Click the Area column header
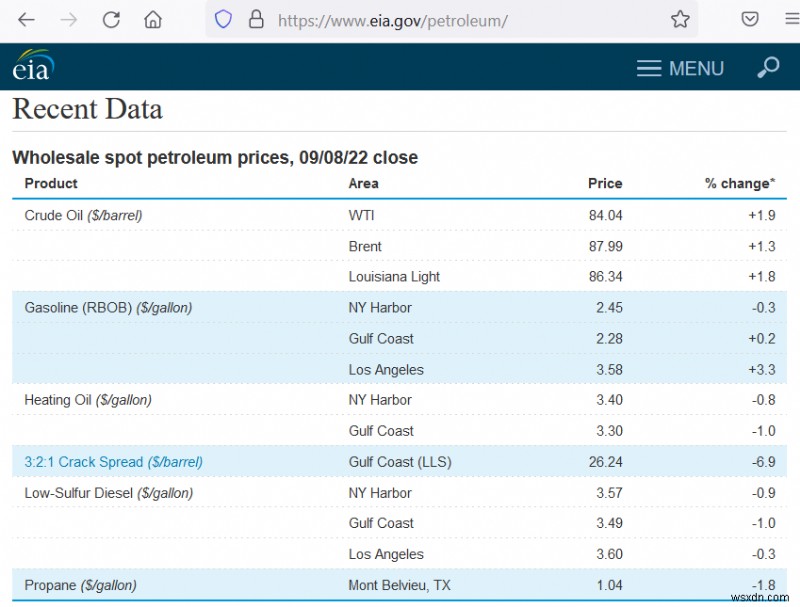 coord(364,183)
